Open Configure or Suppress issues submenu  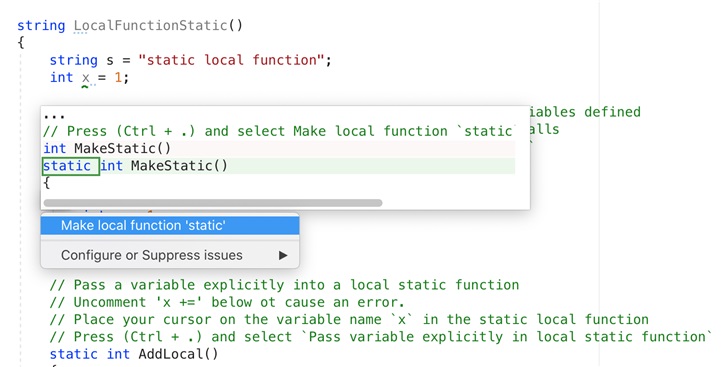tap(170, 255)
